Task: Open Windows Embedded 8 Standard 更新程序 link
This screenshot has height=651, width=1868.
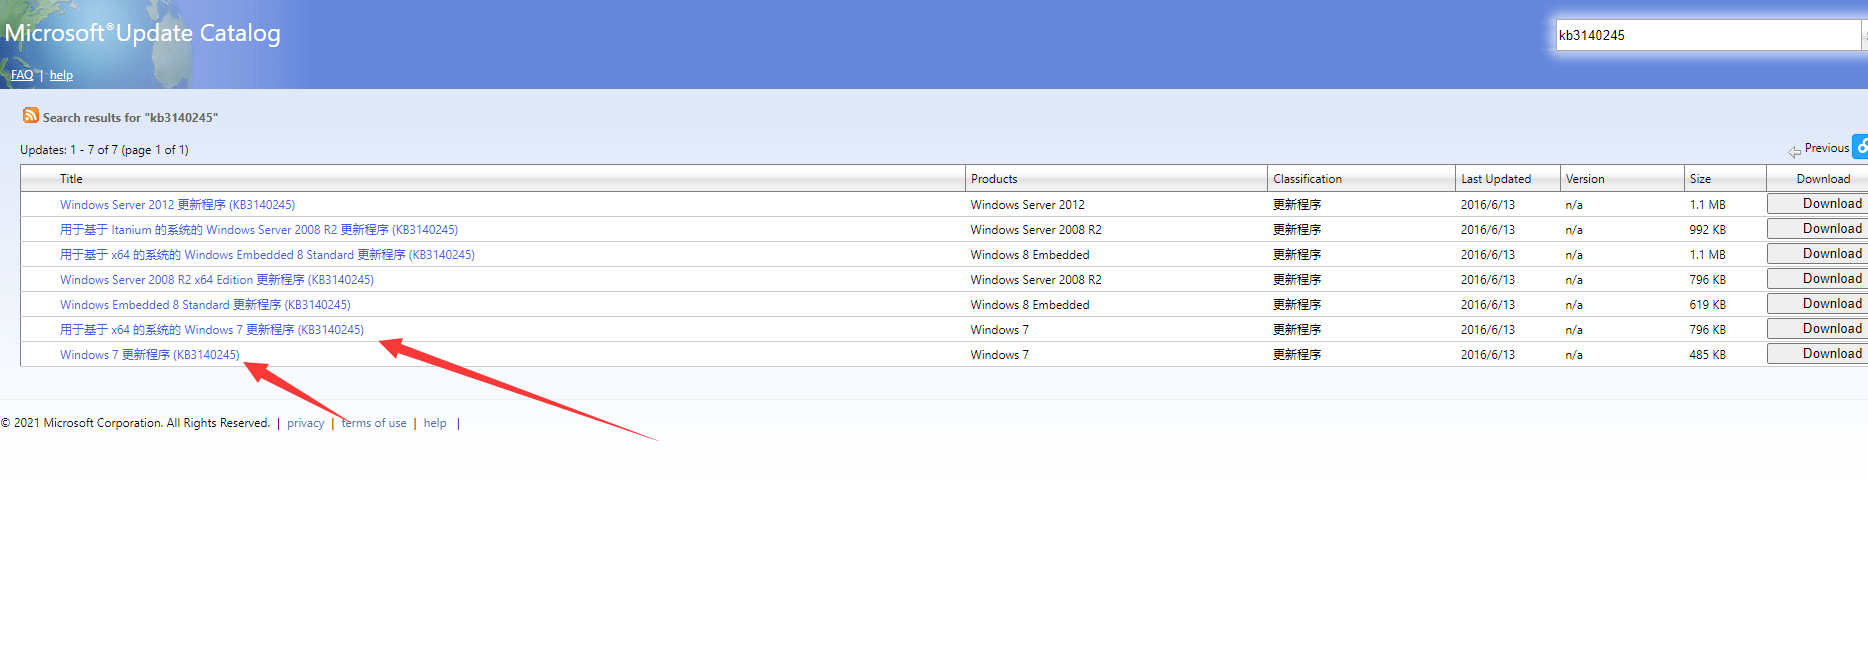Action: [205, 305]
